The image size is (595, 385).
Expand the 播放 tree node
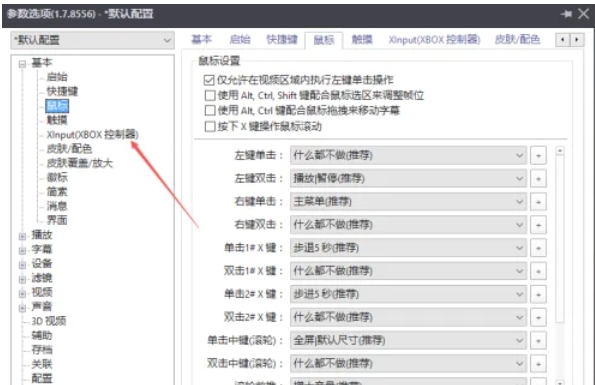click(22, 236)
